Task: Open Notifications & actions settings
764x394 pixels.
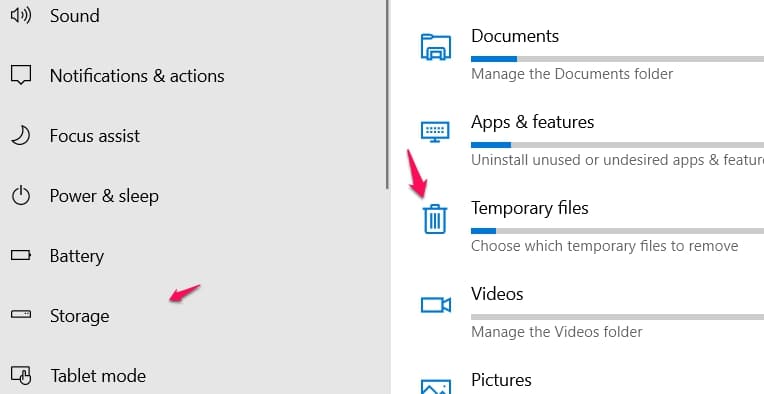Action: (137, 75)
